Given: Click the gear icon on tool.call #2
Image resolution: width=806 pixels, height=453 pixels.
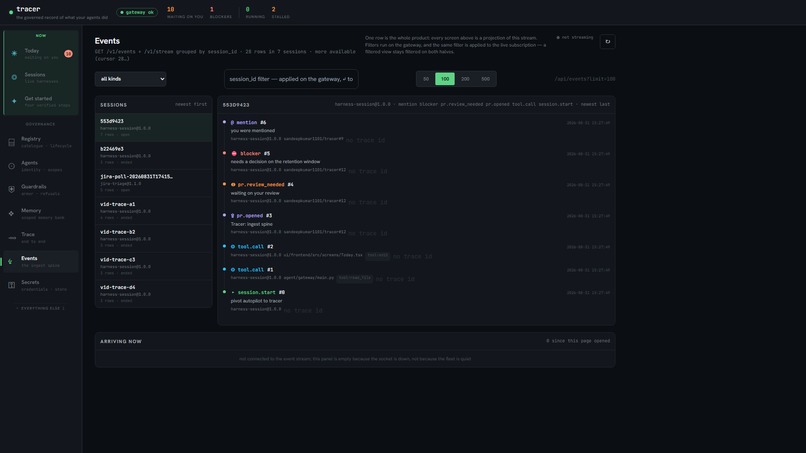Looking at the screenshot, I should pos(233,247).
